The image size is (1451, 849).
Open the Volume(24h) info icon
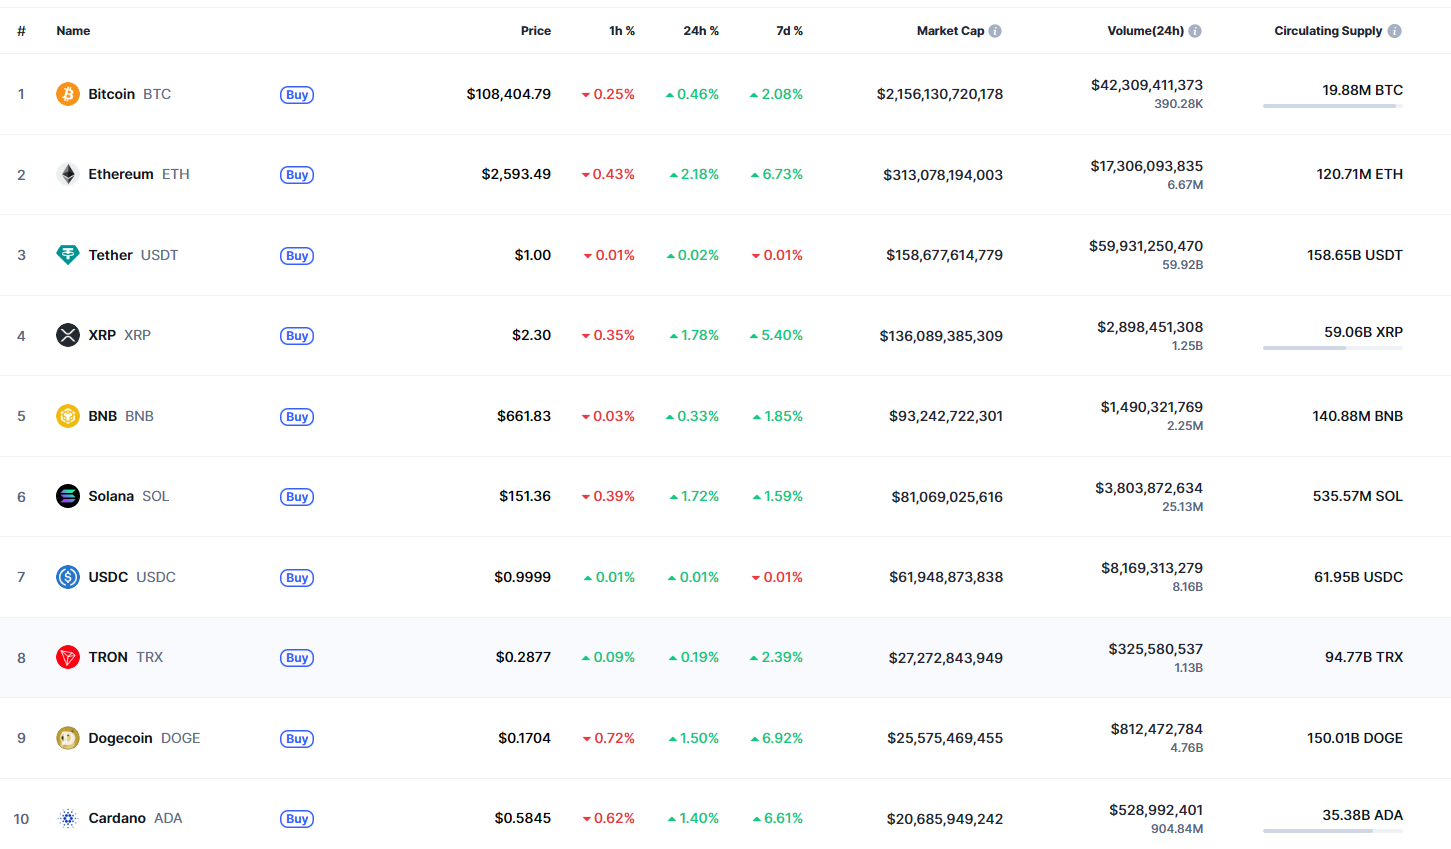[1195, 31]
